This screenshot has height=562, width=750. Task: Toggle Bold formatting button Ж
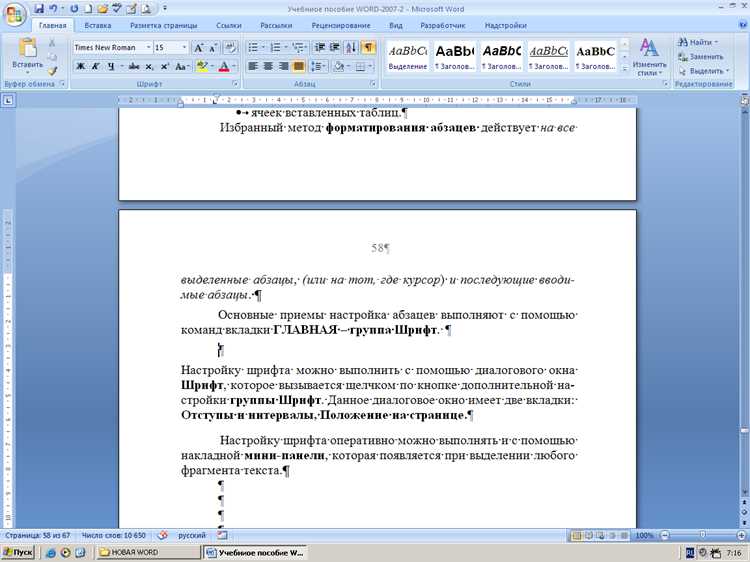pyautogui.click(x=81, y=66)
